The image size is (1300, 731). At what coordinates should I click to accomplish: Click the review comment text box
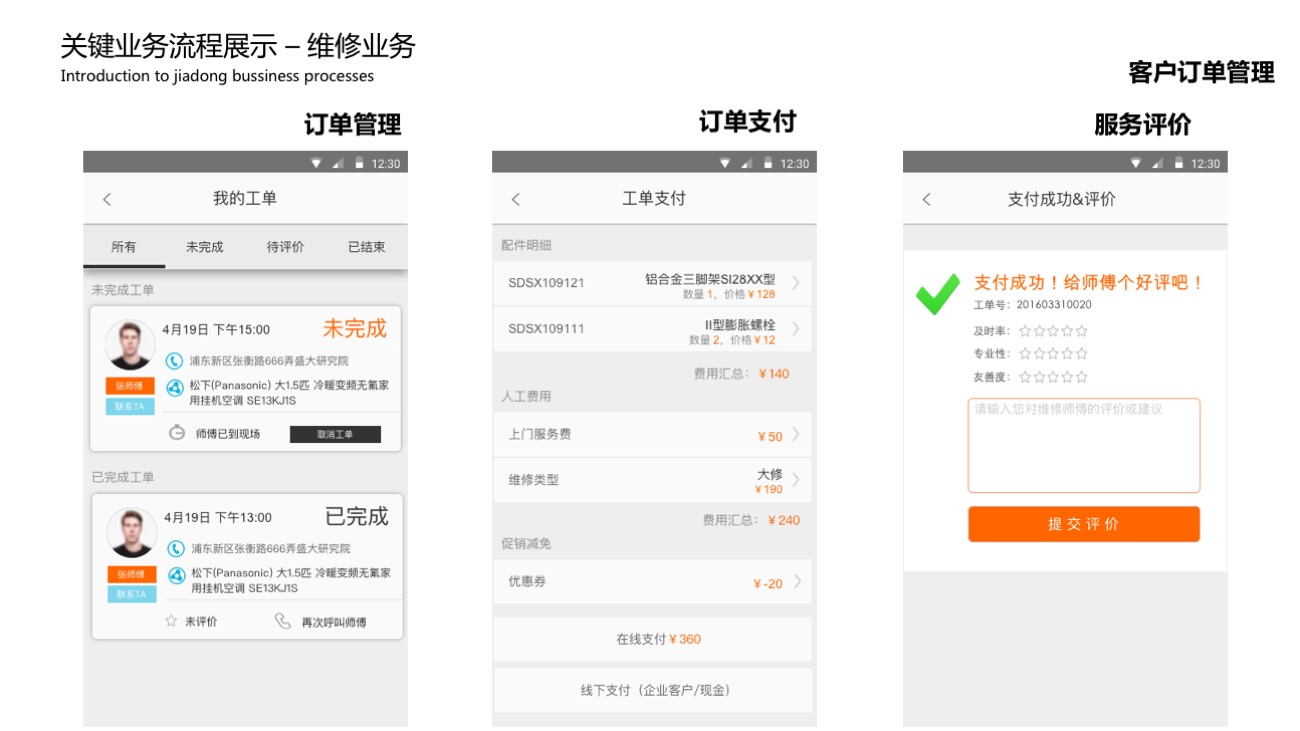(1083, 446)
